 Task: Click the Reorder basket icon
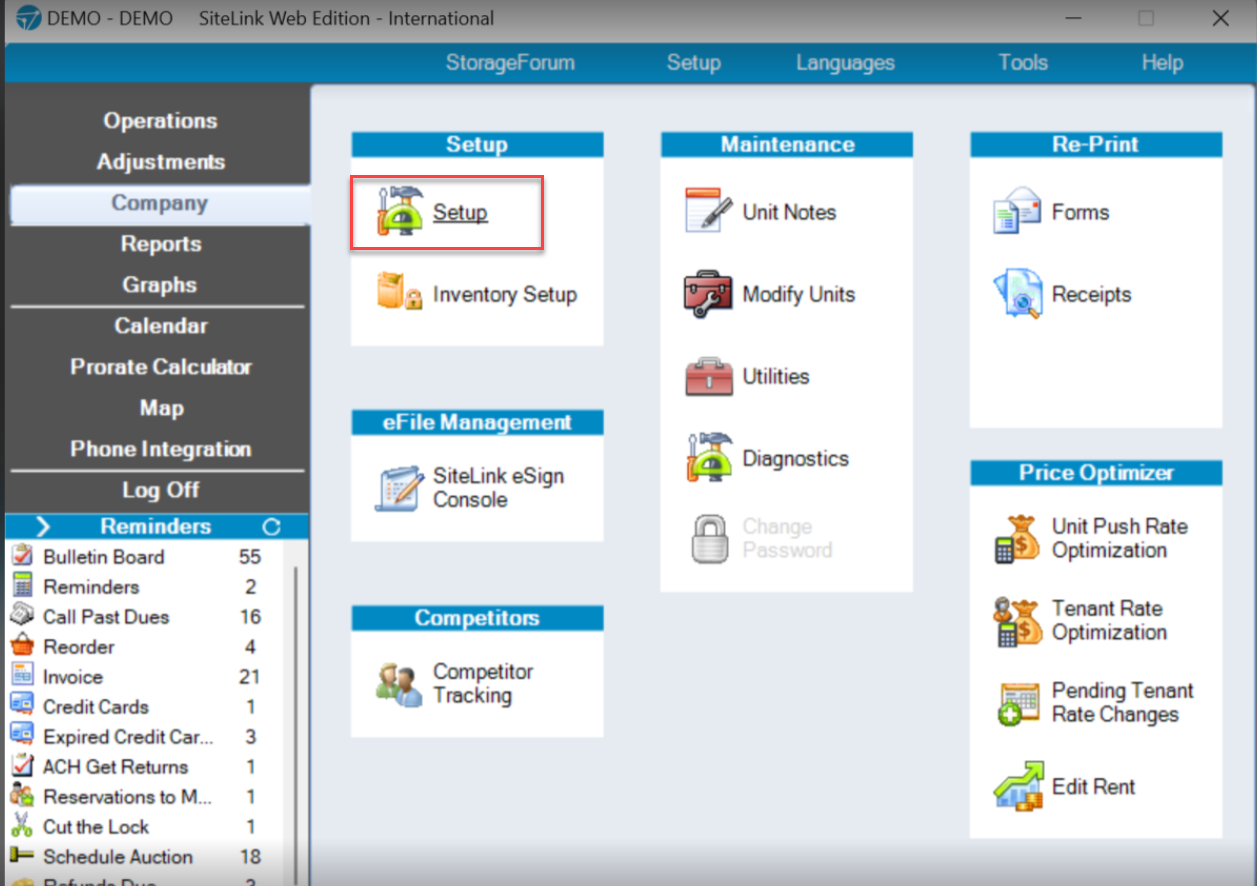click(x=21, y=646)
